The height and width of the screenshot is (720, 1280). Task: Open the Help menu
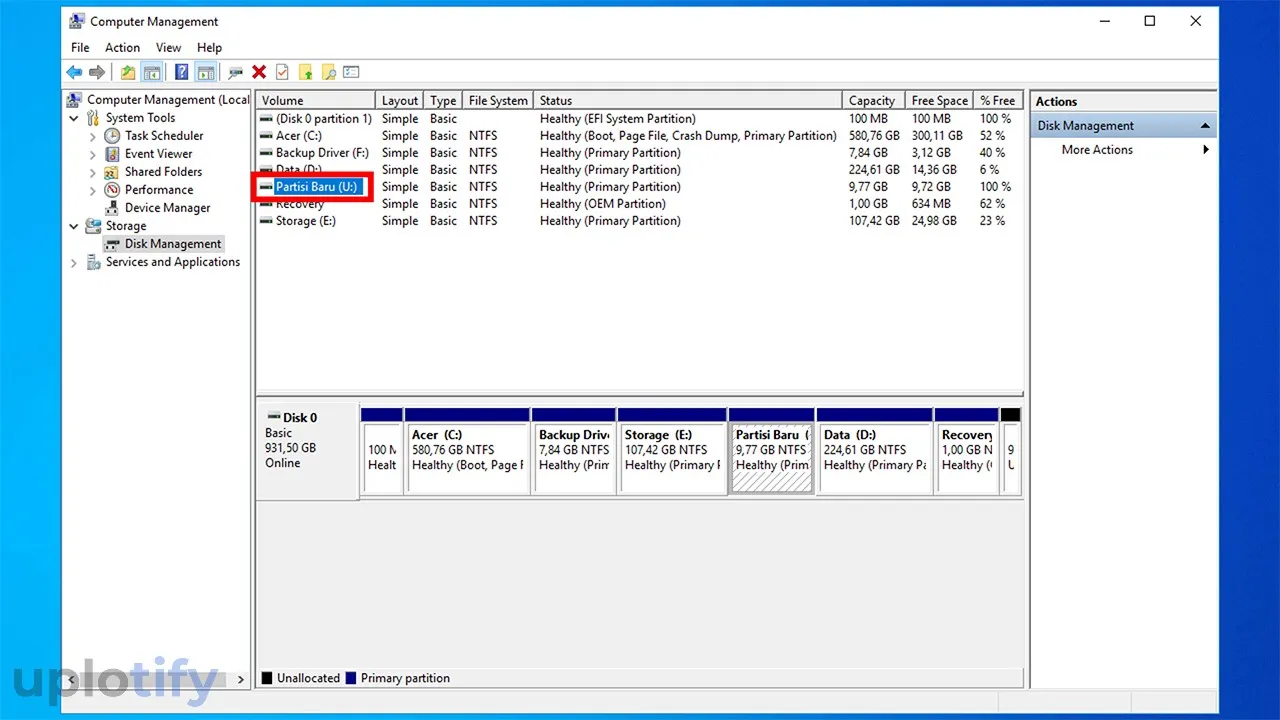209,47
